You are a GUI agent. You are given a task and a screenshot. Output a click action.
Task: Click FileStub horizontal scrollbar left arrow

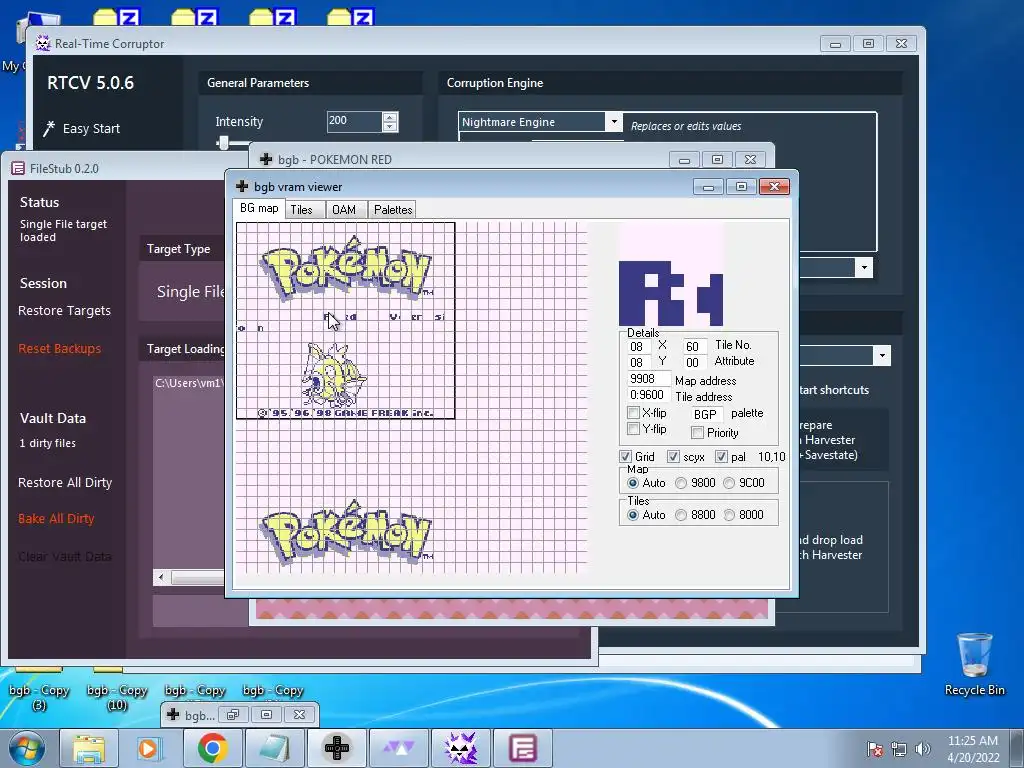click(161, 577)
